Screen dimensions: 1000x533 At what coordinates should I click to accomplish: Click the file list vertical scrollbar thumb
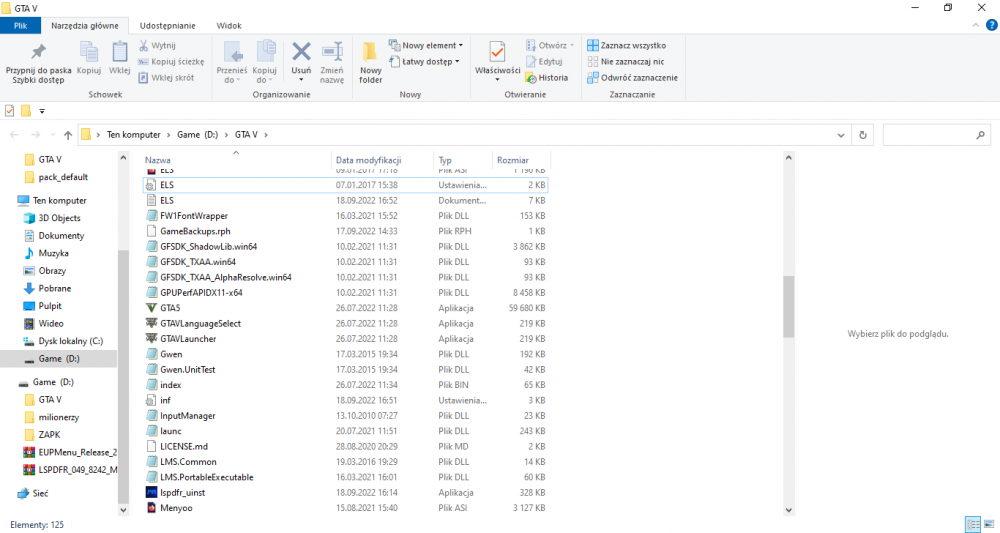pos(788,307)
